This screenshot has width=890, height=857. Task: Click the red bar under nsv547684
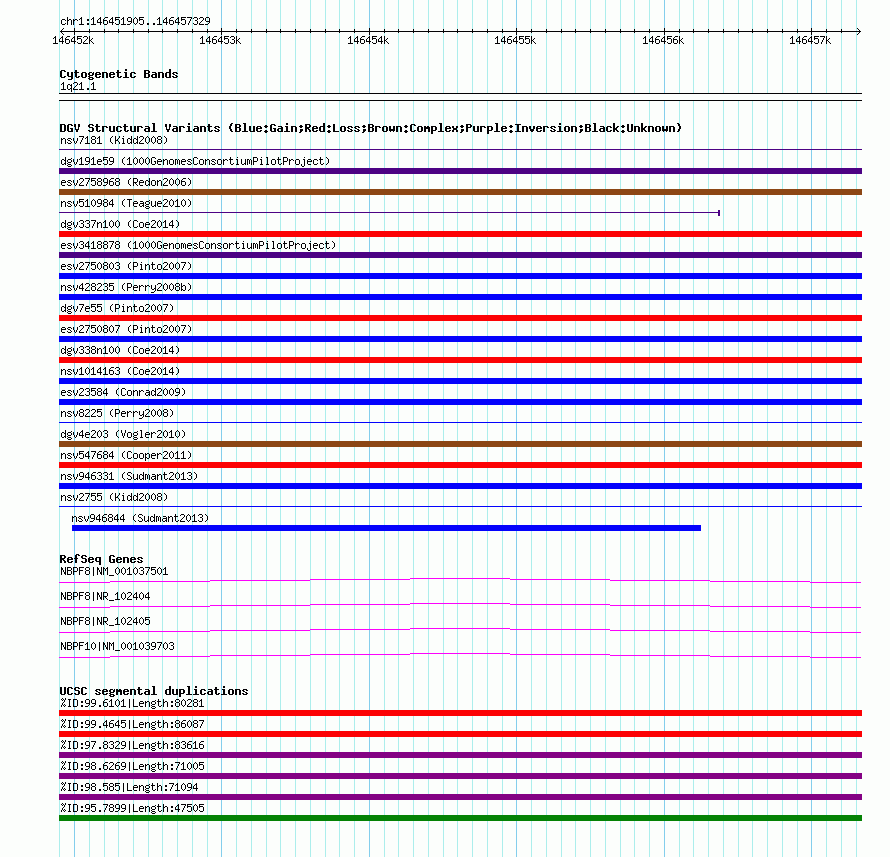click(460, 465)
